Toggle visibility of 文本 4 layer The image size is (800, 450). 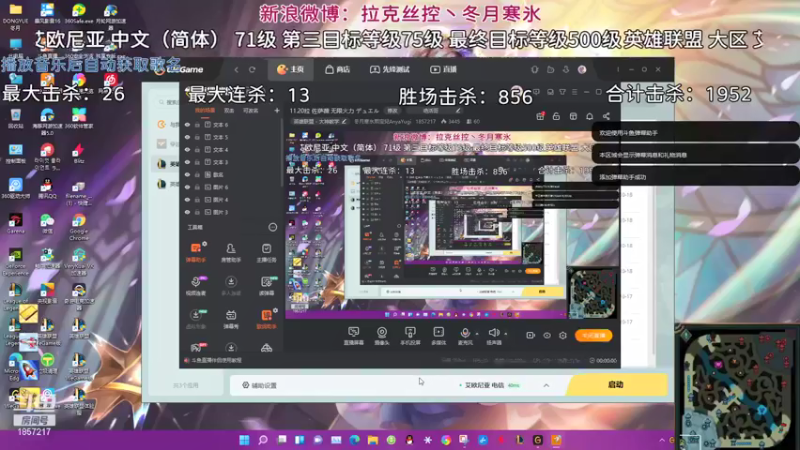click(x=187, y=149)
